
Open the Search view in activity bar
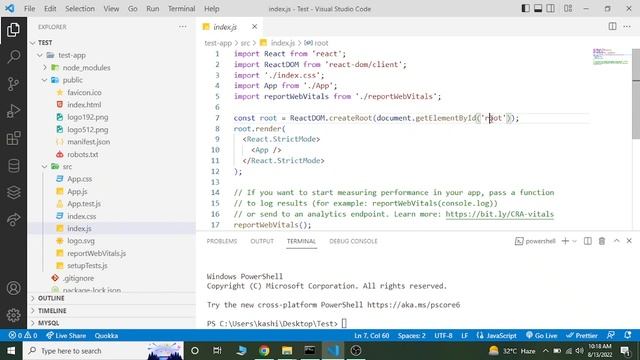pyautogui.click(x=13, y=56)
